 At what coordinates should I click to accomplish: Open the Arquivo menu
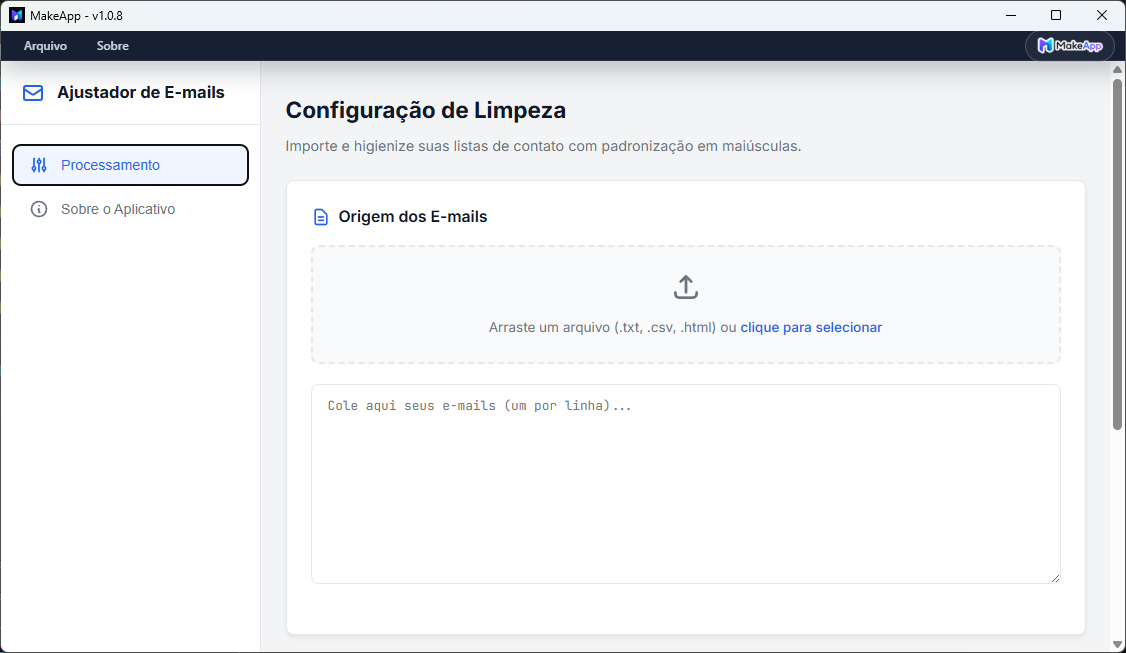[45, 46]
